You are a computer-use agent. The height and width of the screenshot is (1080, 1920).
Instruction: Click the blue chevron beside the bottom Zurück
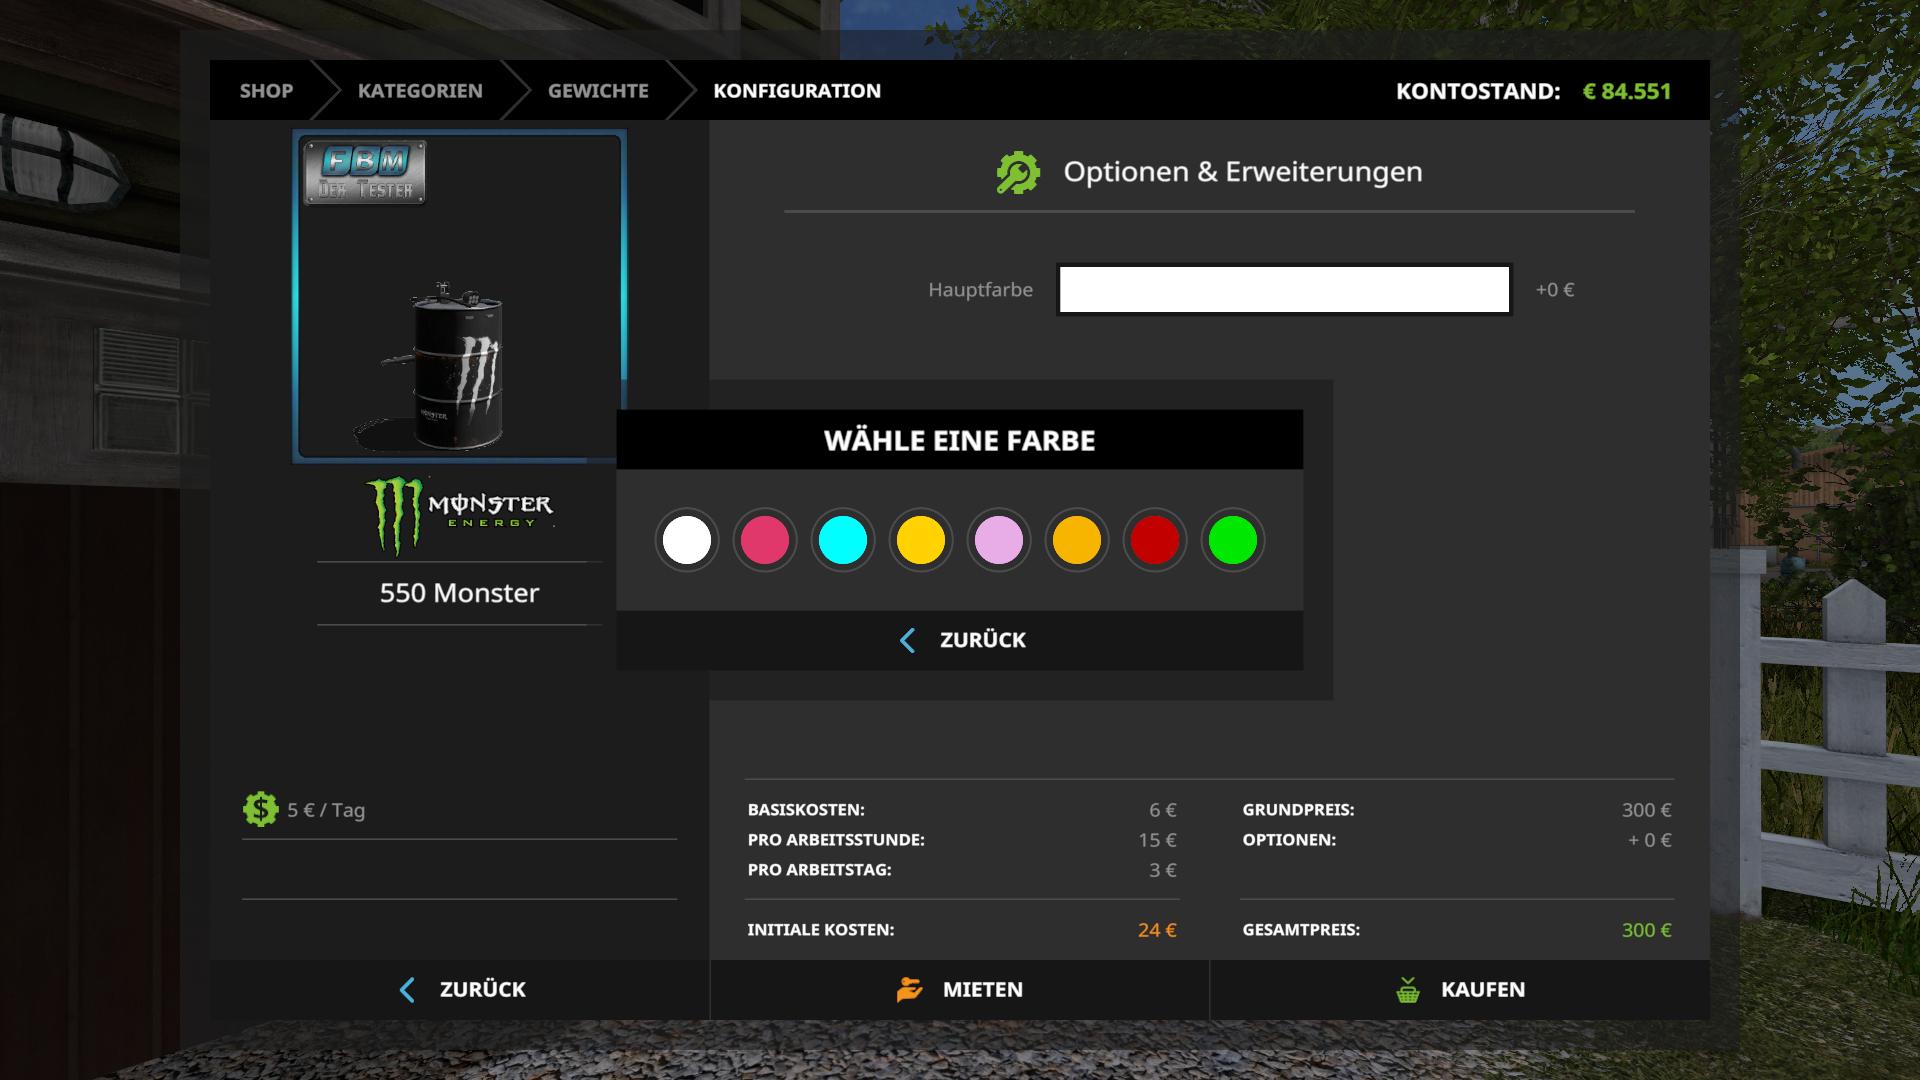click(x=407, y=990)
